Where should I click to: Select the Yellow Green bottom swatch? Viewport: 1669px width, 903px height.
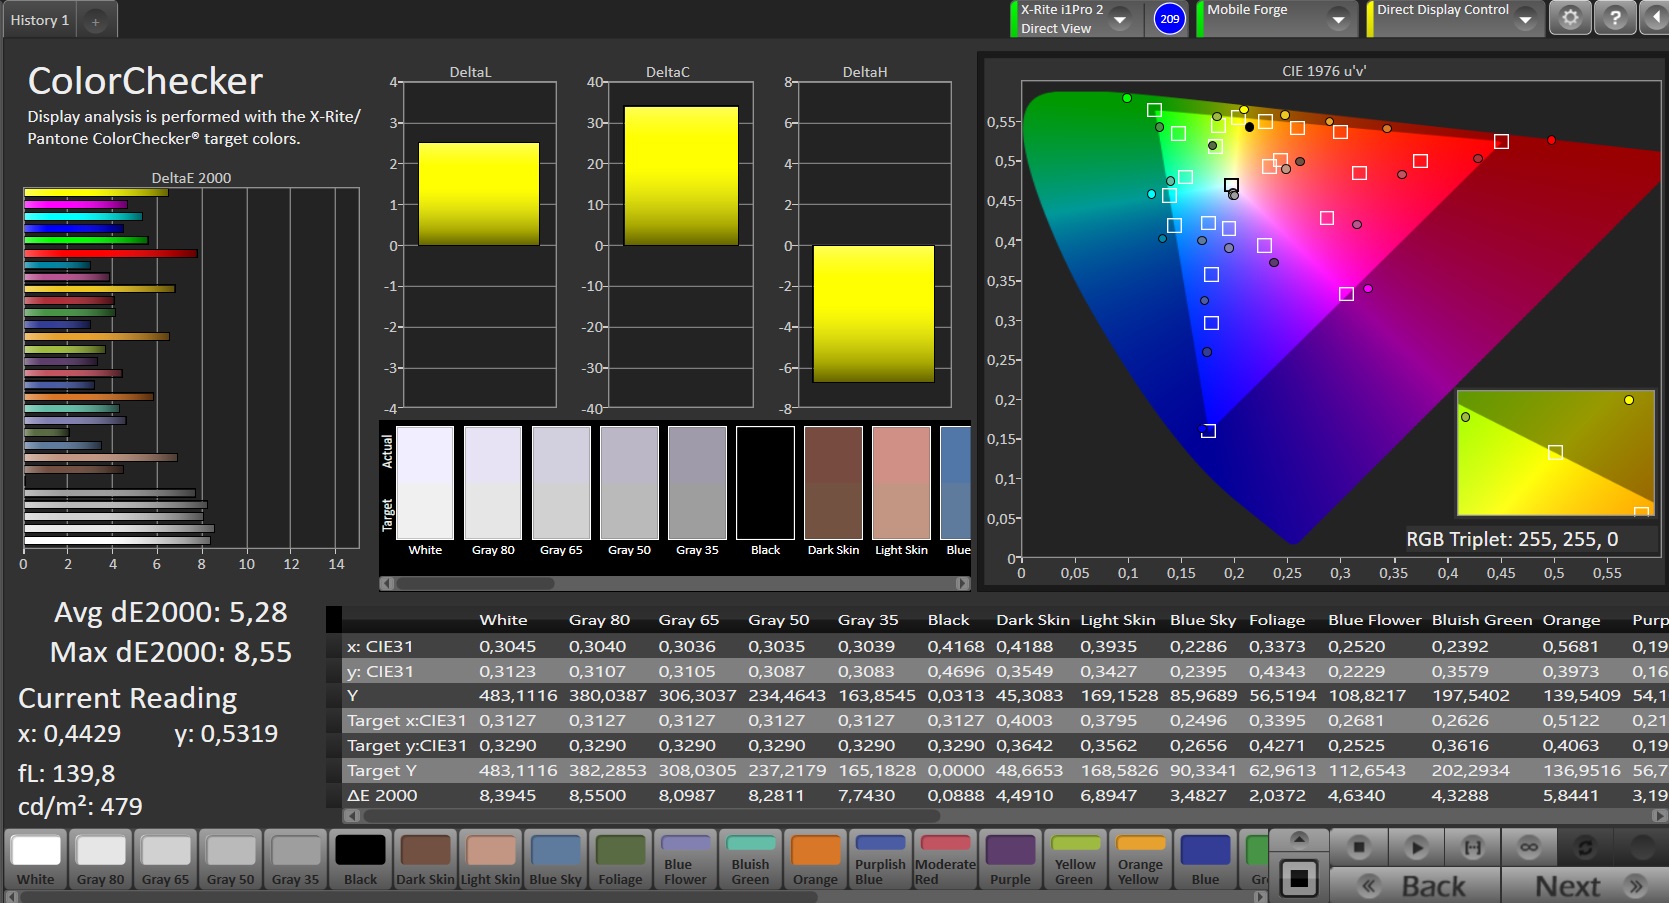(x=1075, y=859)
